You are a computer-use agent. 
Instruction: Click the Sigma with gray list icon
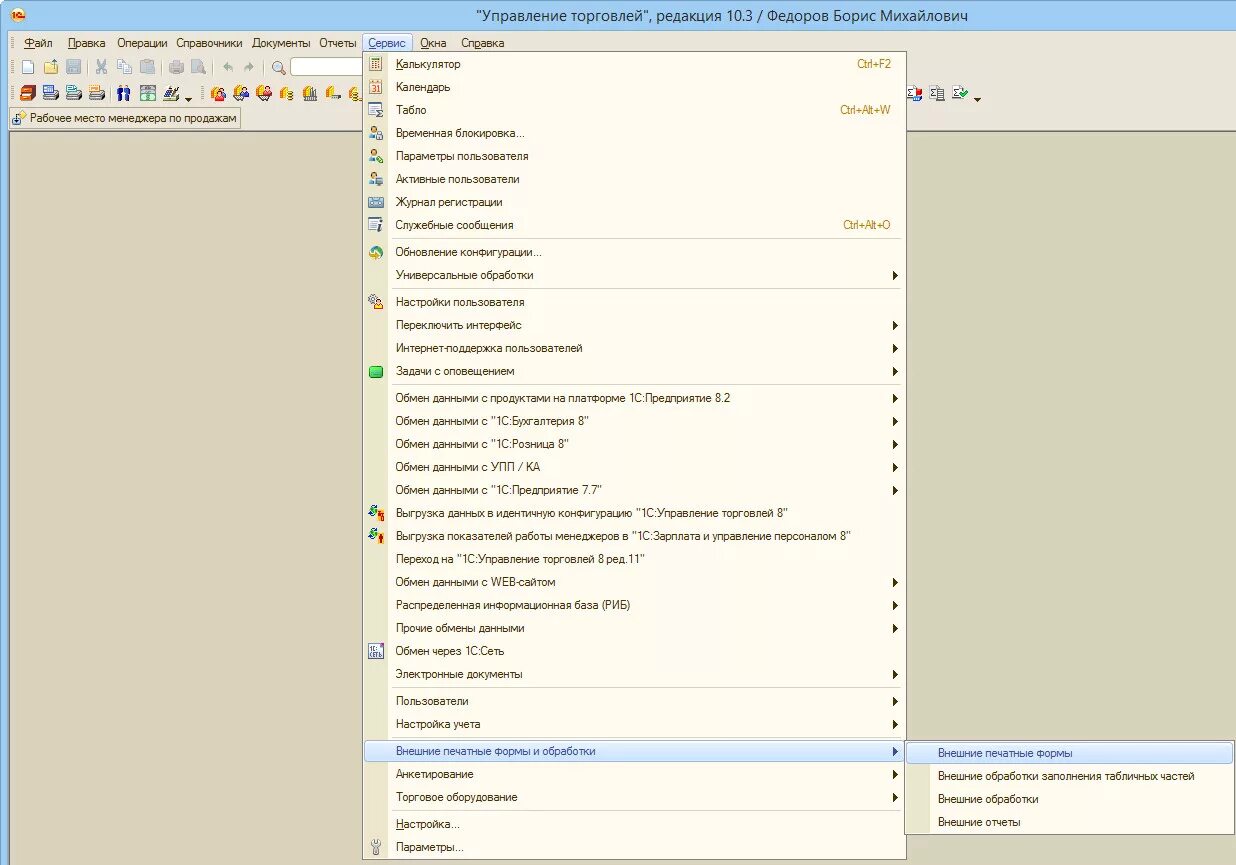pos(937,93)
